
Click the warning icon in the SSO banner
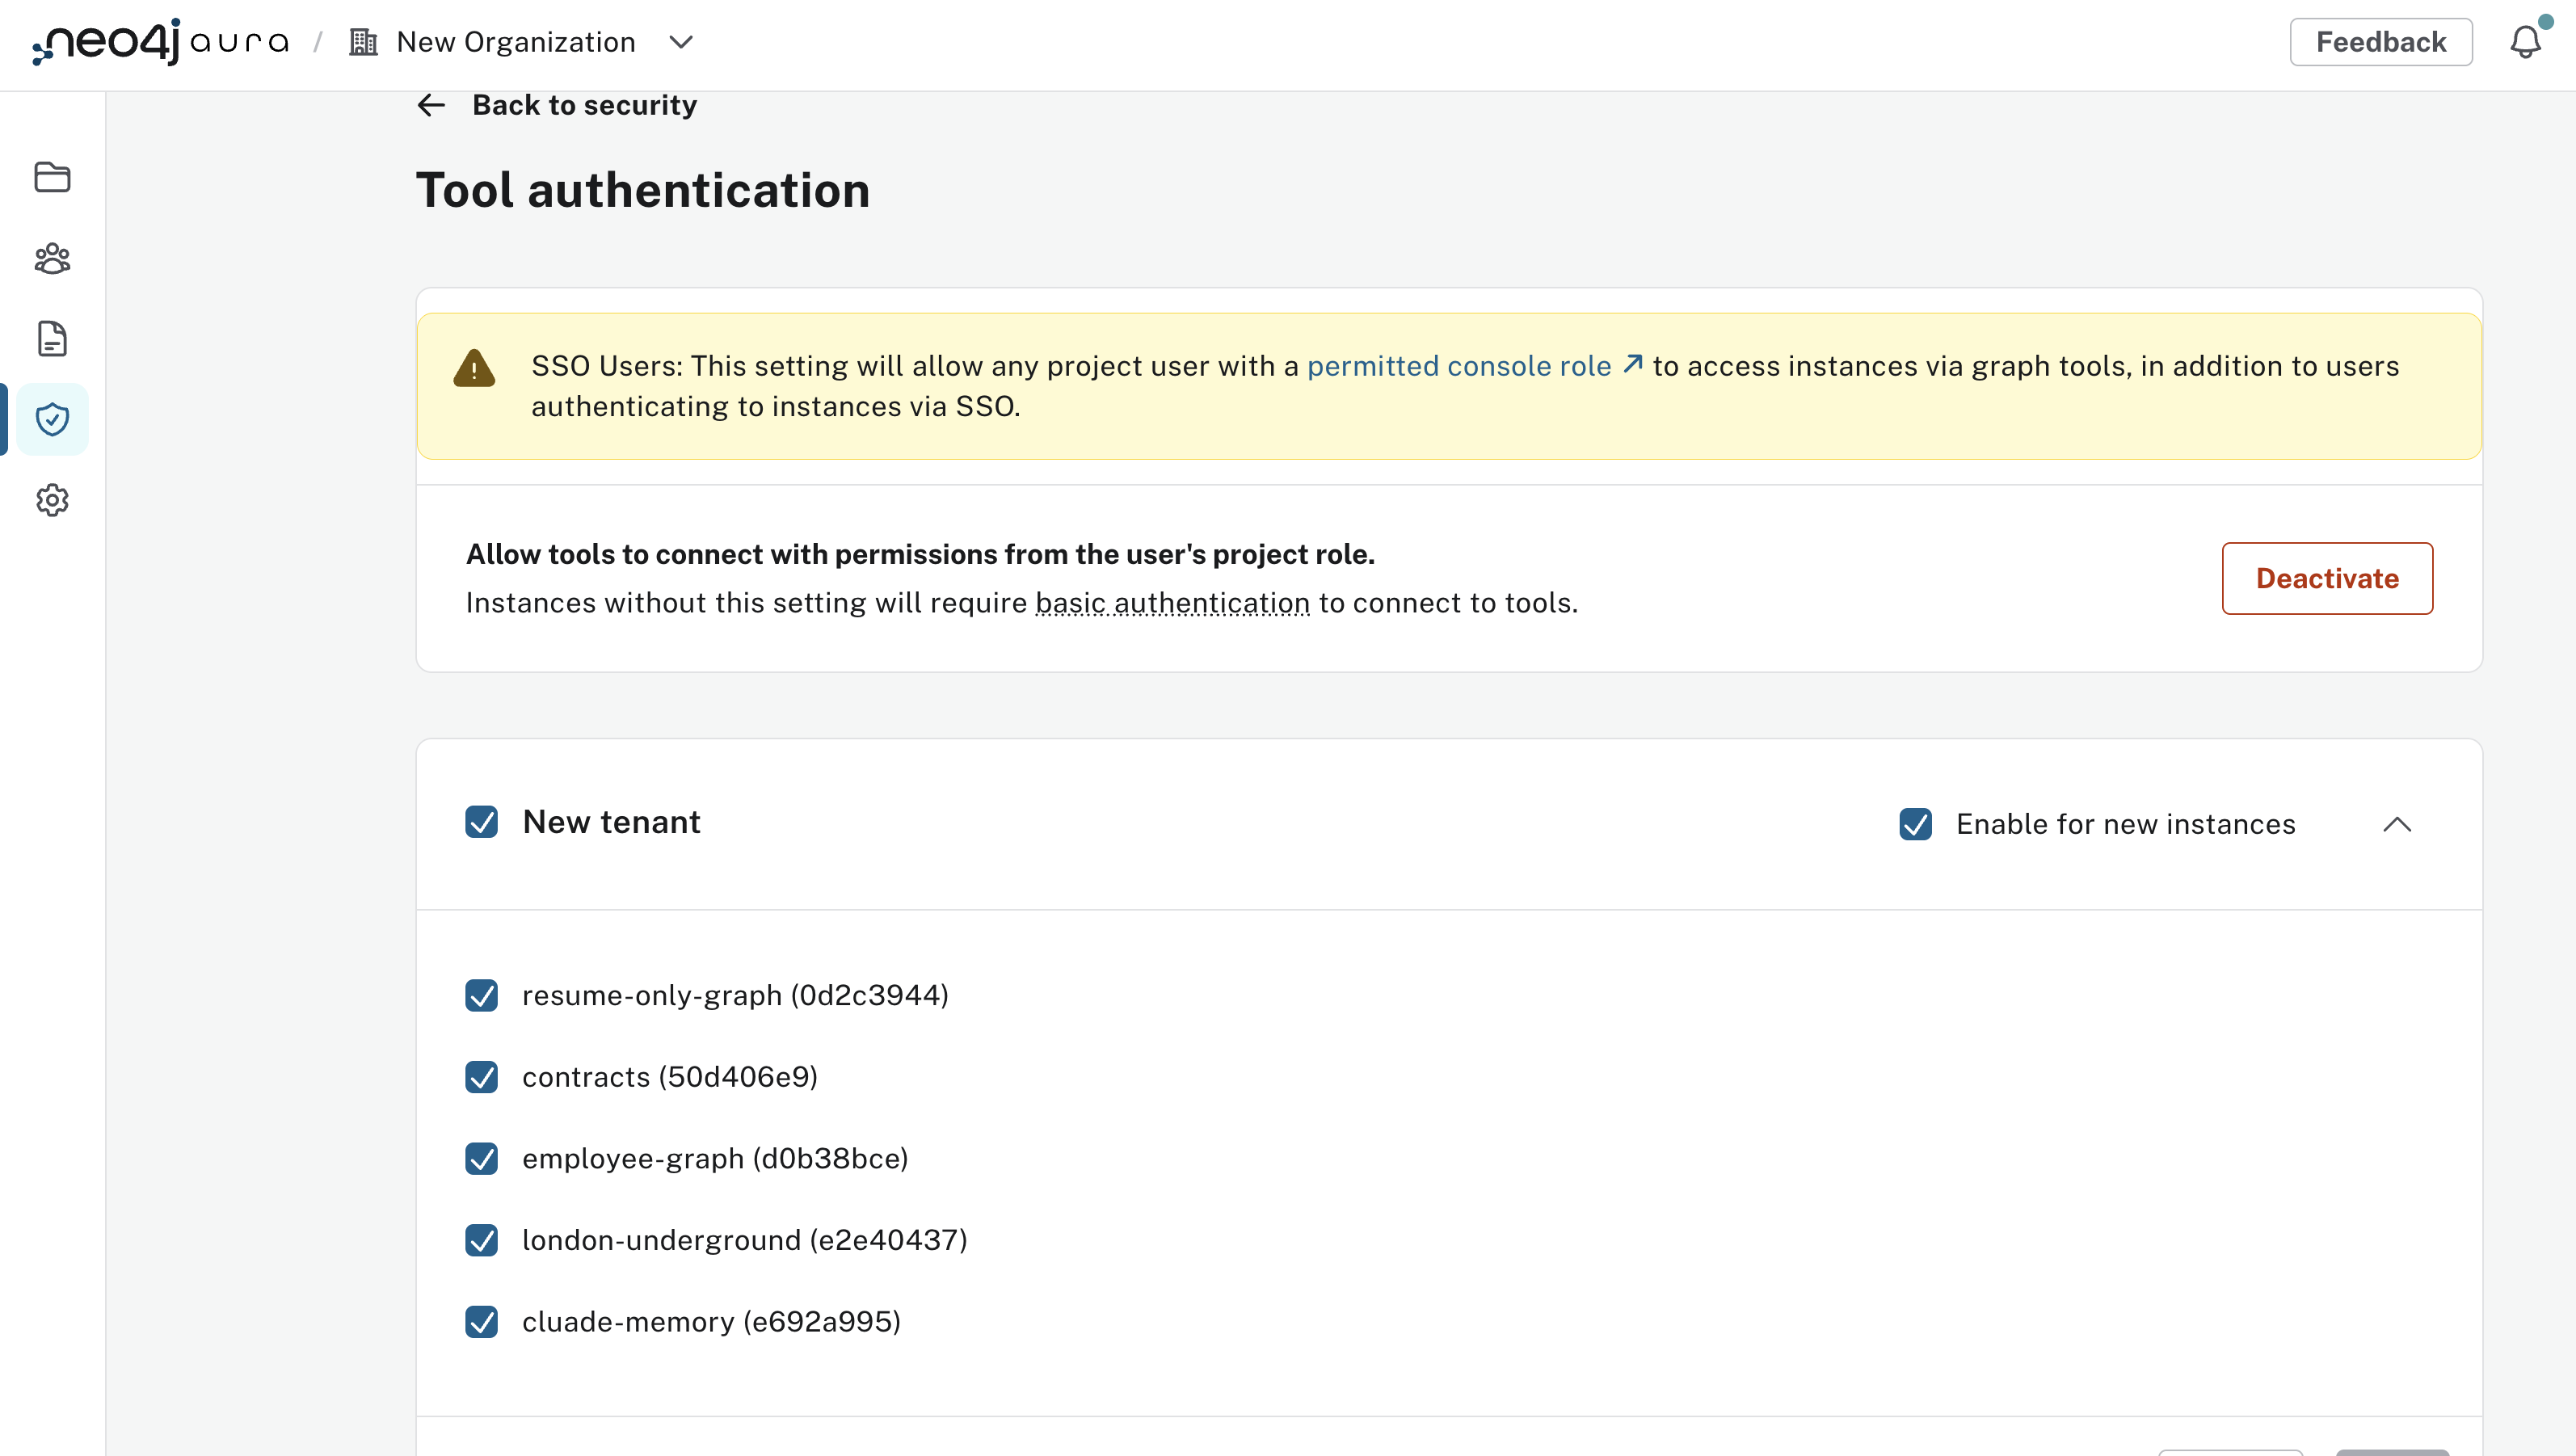click(x=474, y=367)
